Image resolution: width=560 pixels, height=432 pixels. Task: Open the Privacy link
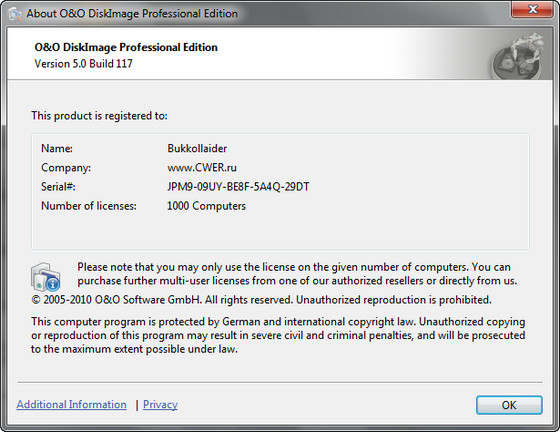coord(160,405)
